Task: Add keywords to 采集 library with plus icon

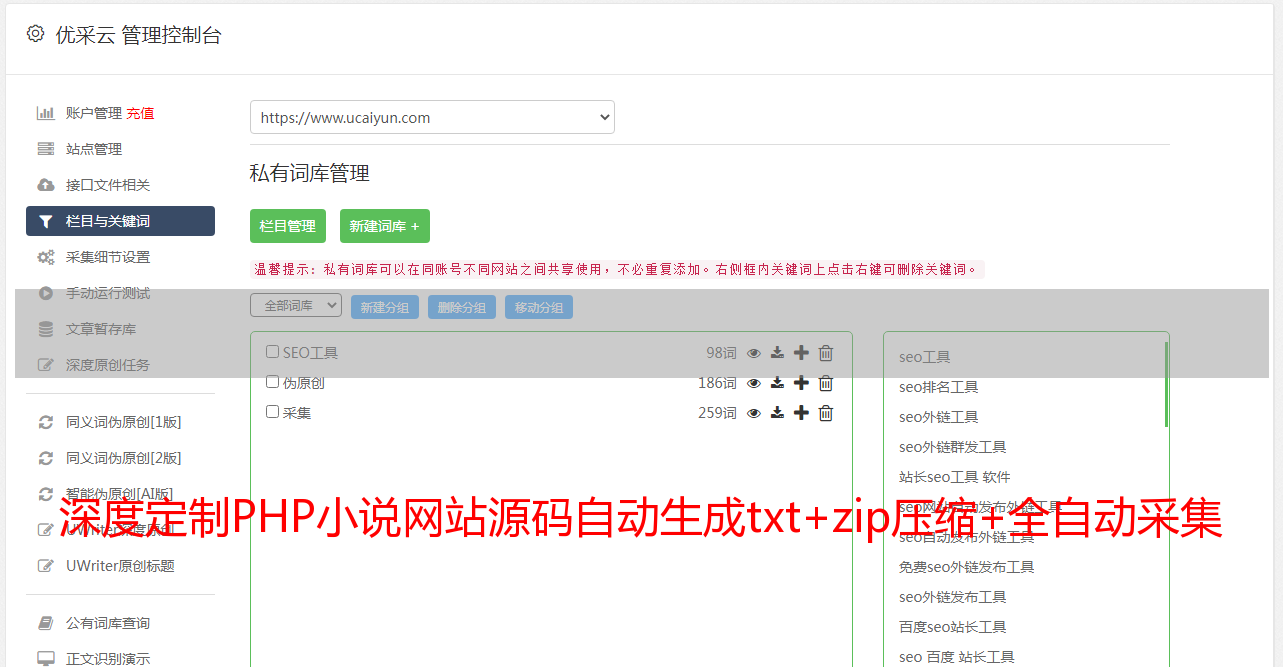Action: pyautogui.click(x=801, y=413)
